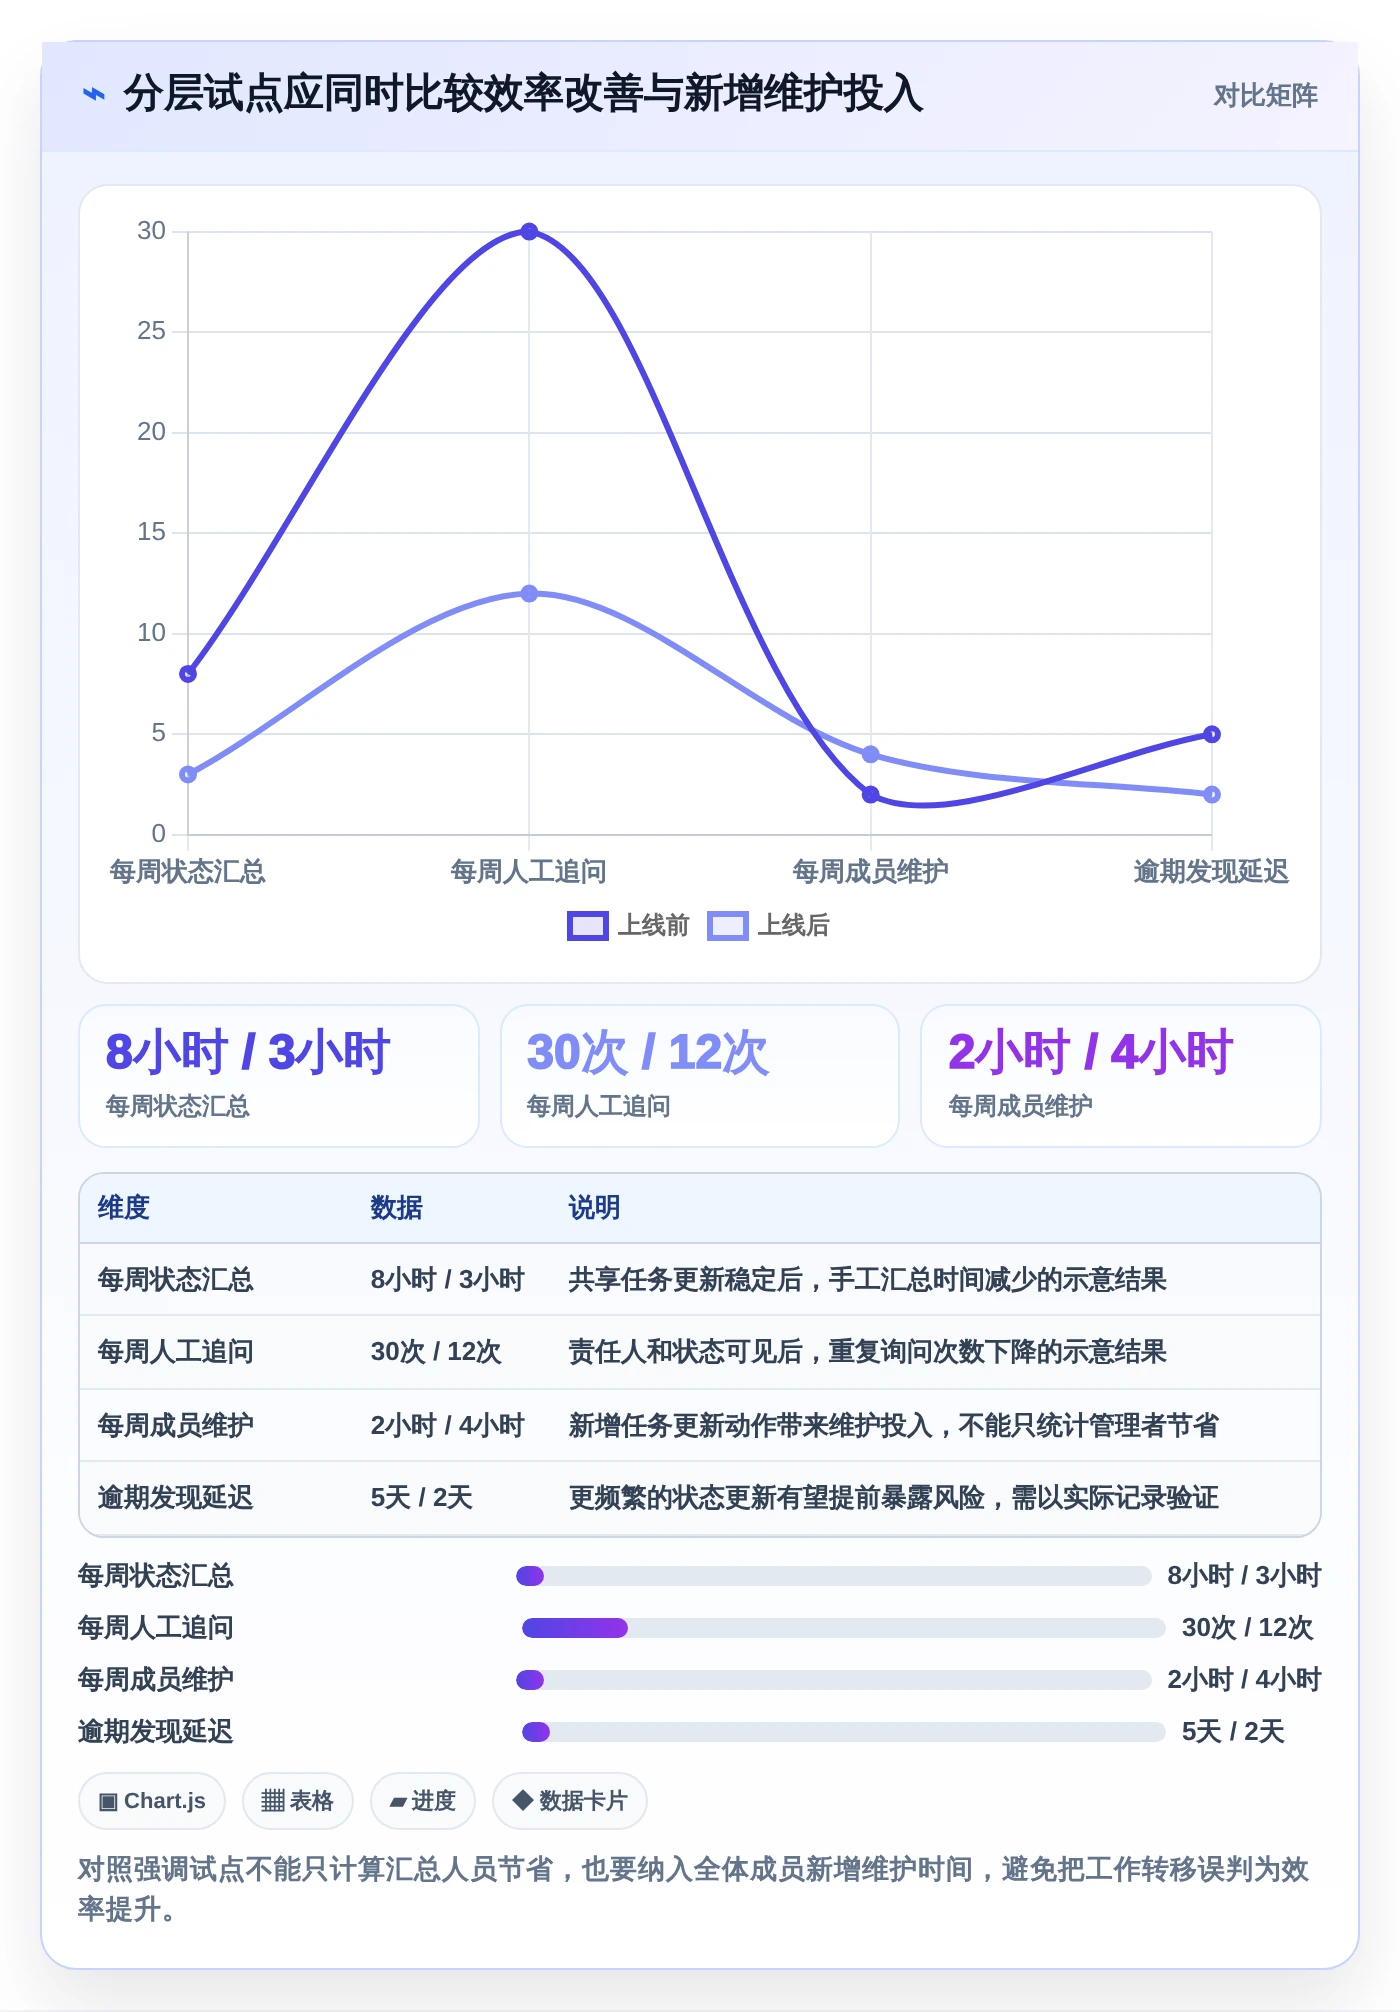Click the 5天 / 2天 progress value
The image size is (1400, 2012).
click(1233, 1732)
